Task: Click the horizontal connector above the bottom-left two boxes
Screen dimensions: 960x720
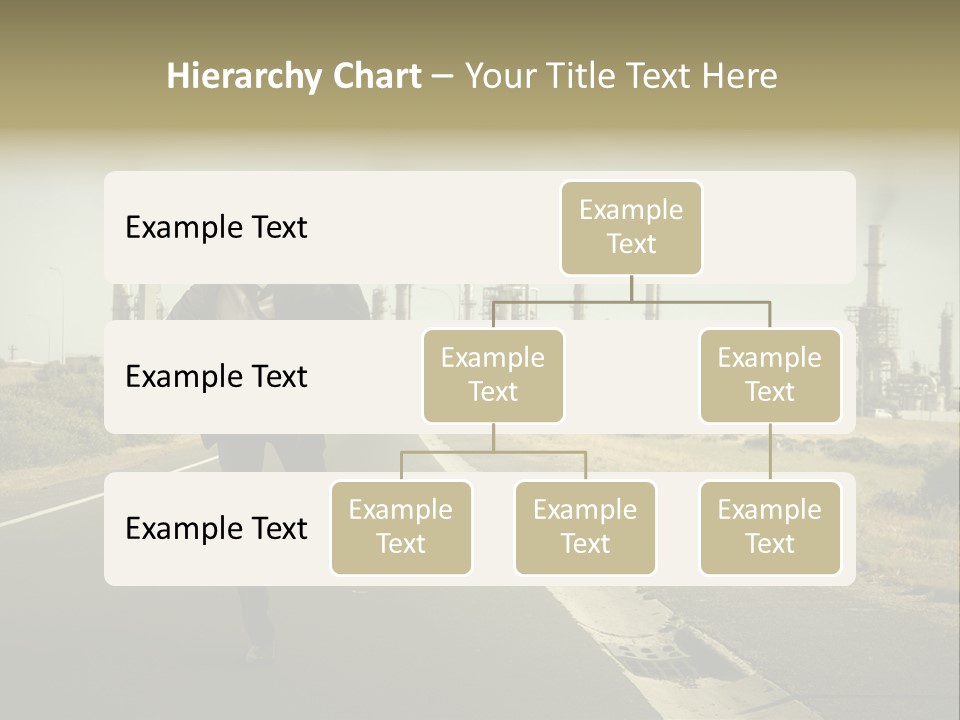Action: [x=493, y=452]
